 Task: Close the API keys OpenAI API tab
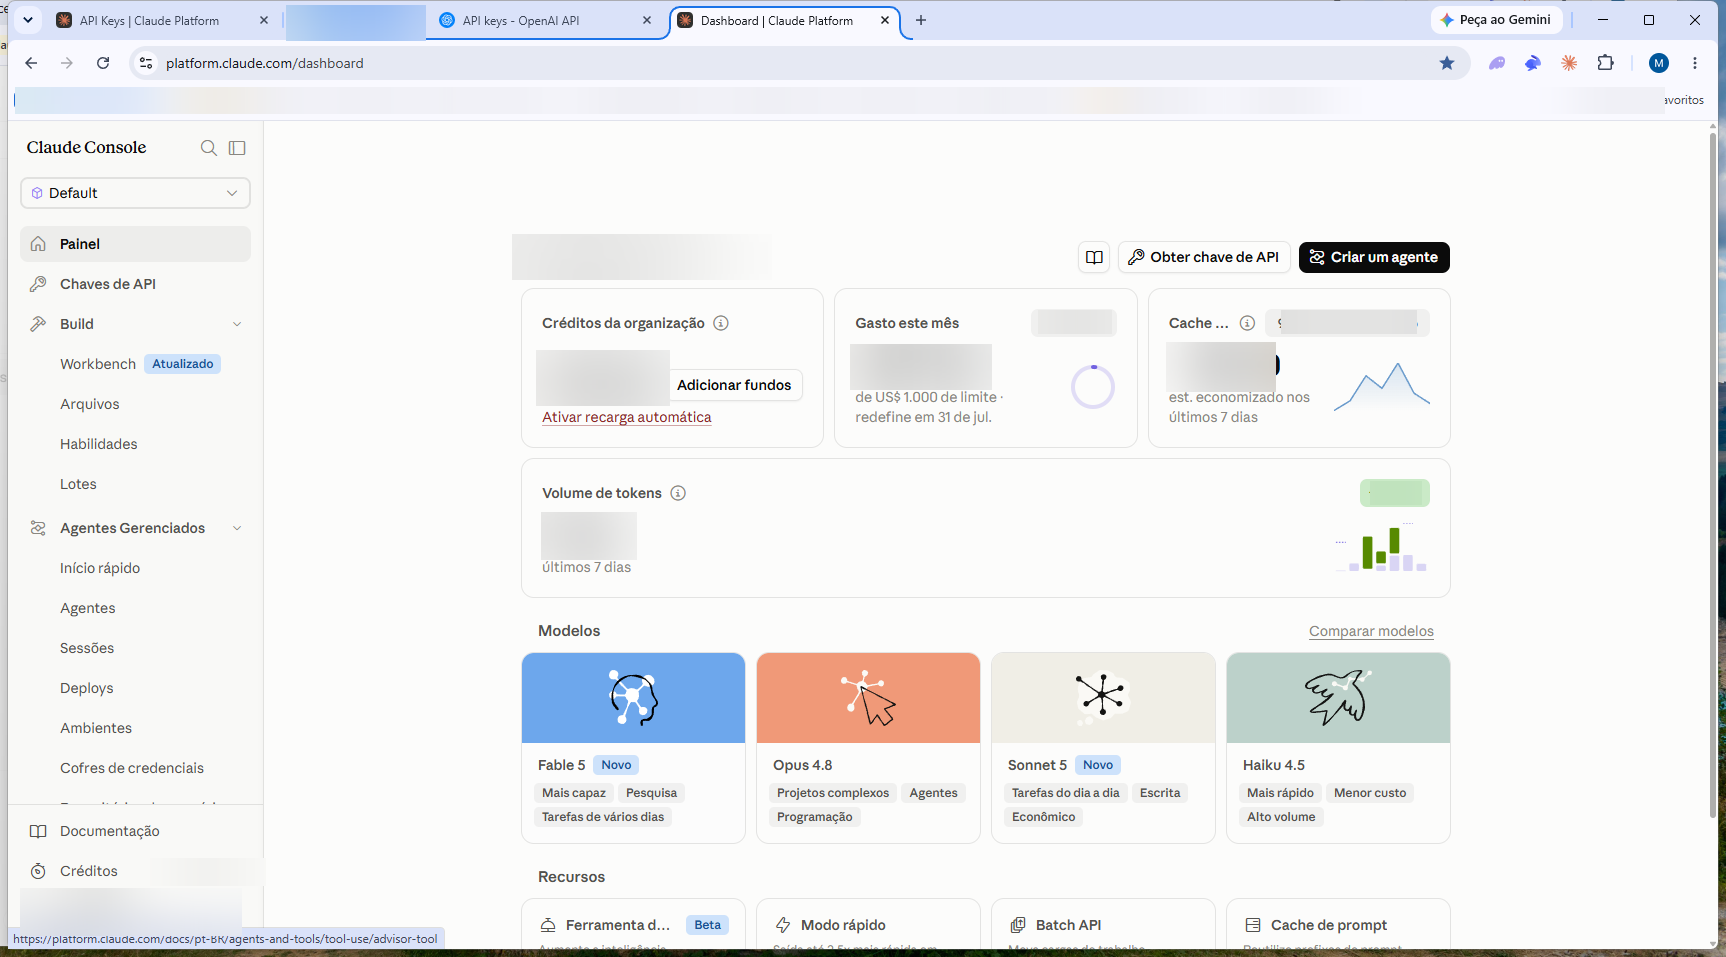click(x=647, y=21)
